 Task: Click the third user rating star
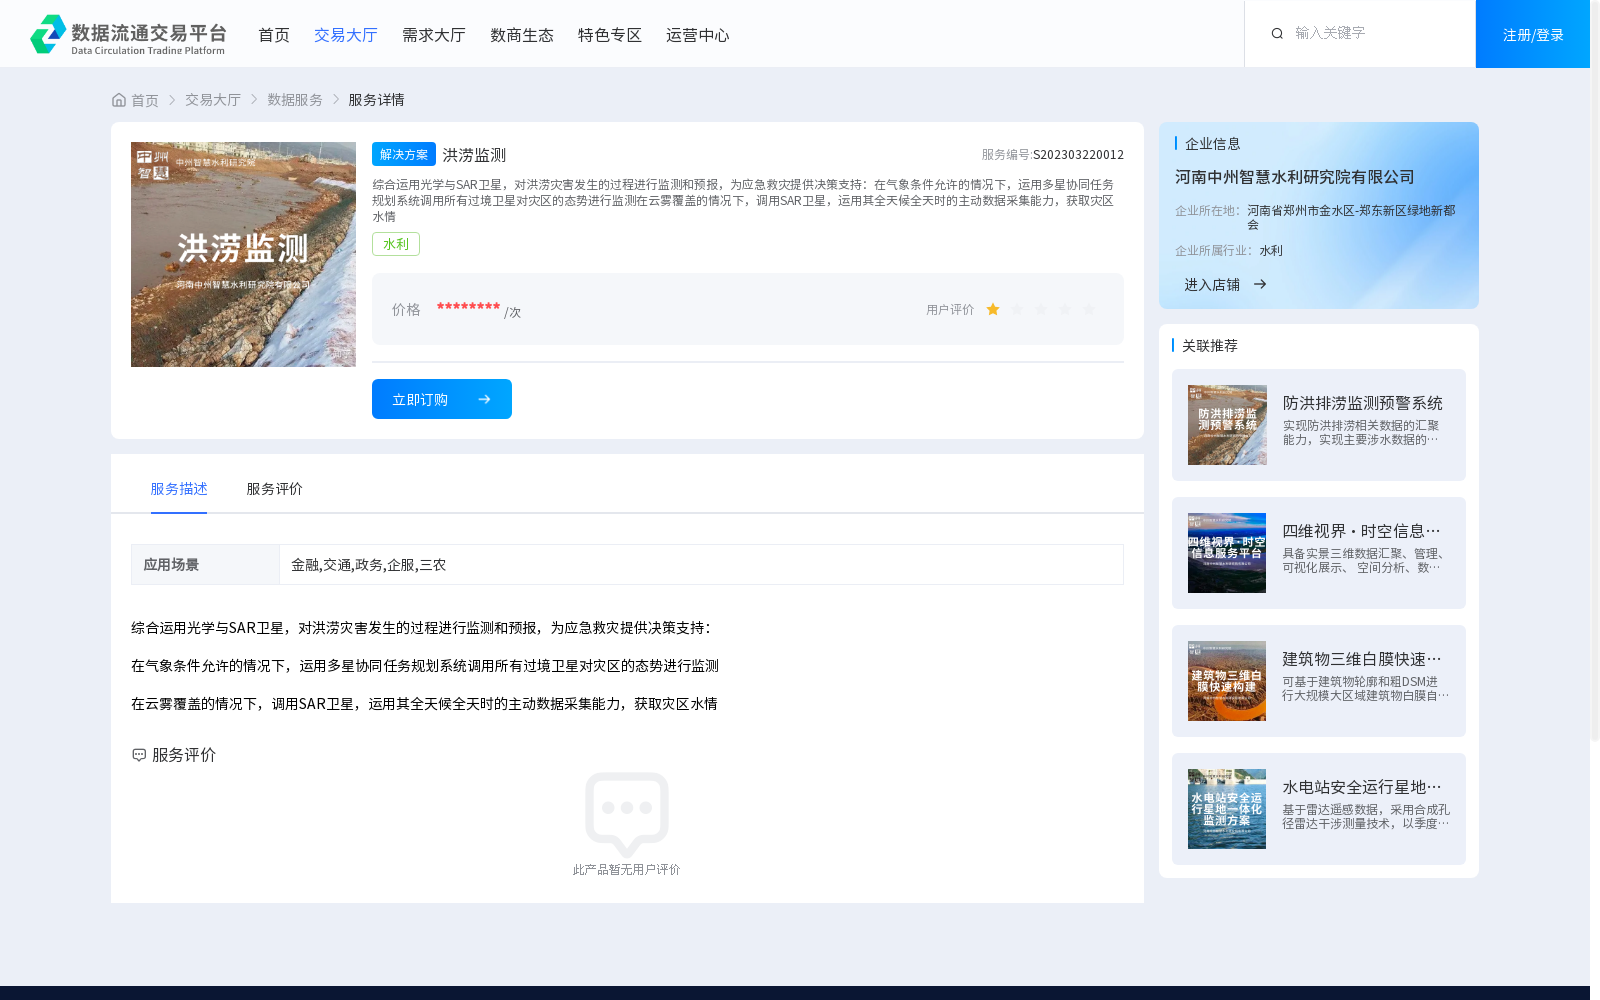(1041, 310)
